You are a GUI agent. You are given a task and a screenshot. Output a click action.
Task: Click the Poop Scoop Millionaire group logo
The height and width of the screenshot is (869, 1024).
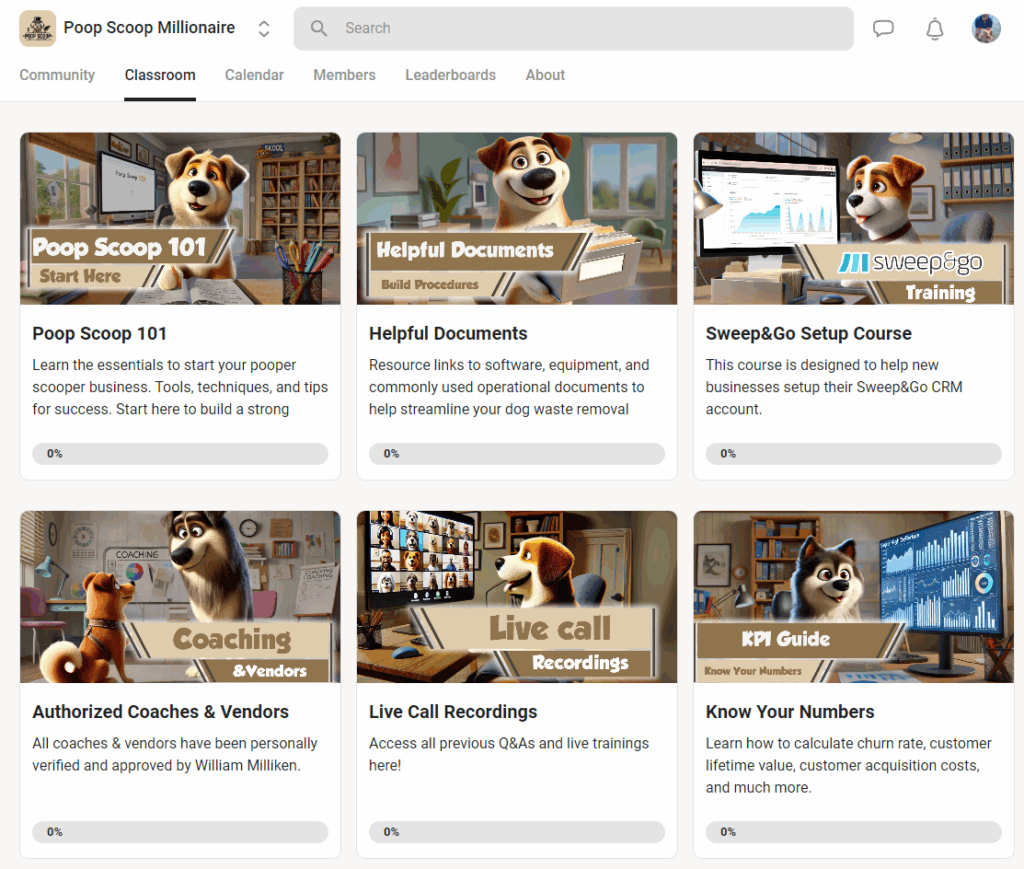coord(37,28)
